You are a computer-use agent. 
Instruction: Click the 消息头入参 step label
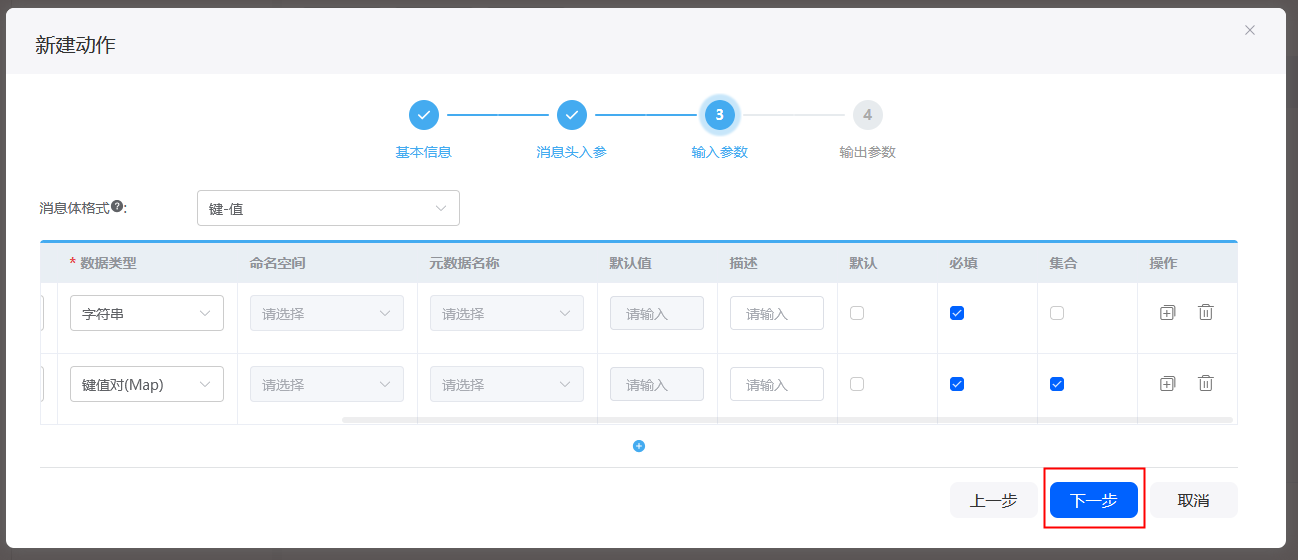[572, 152]
